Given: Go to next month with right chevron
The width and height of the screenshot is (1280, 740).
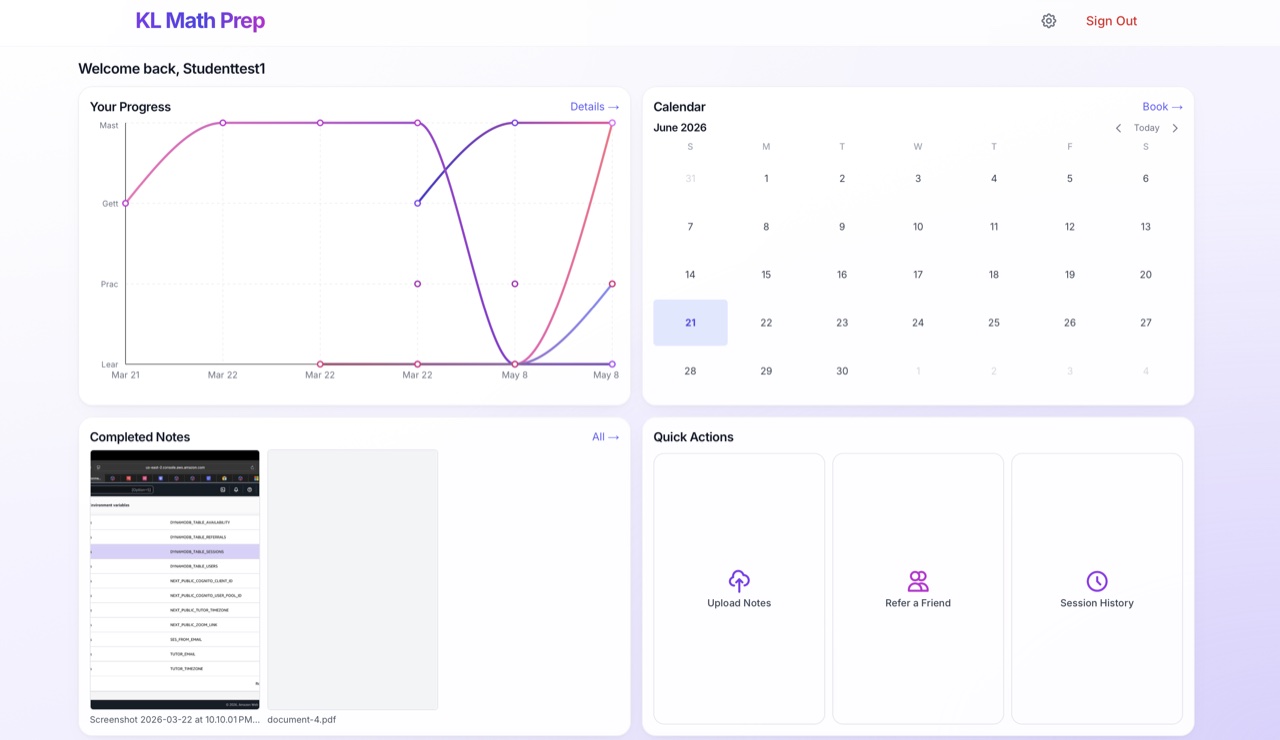Looking at the screenshot, I should 1175,128.
